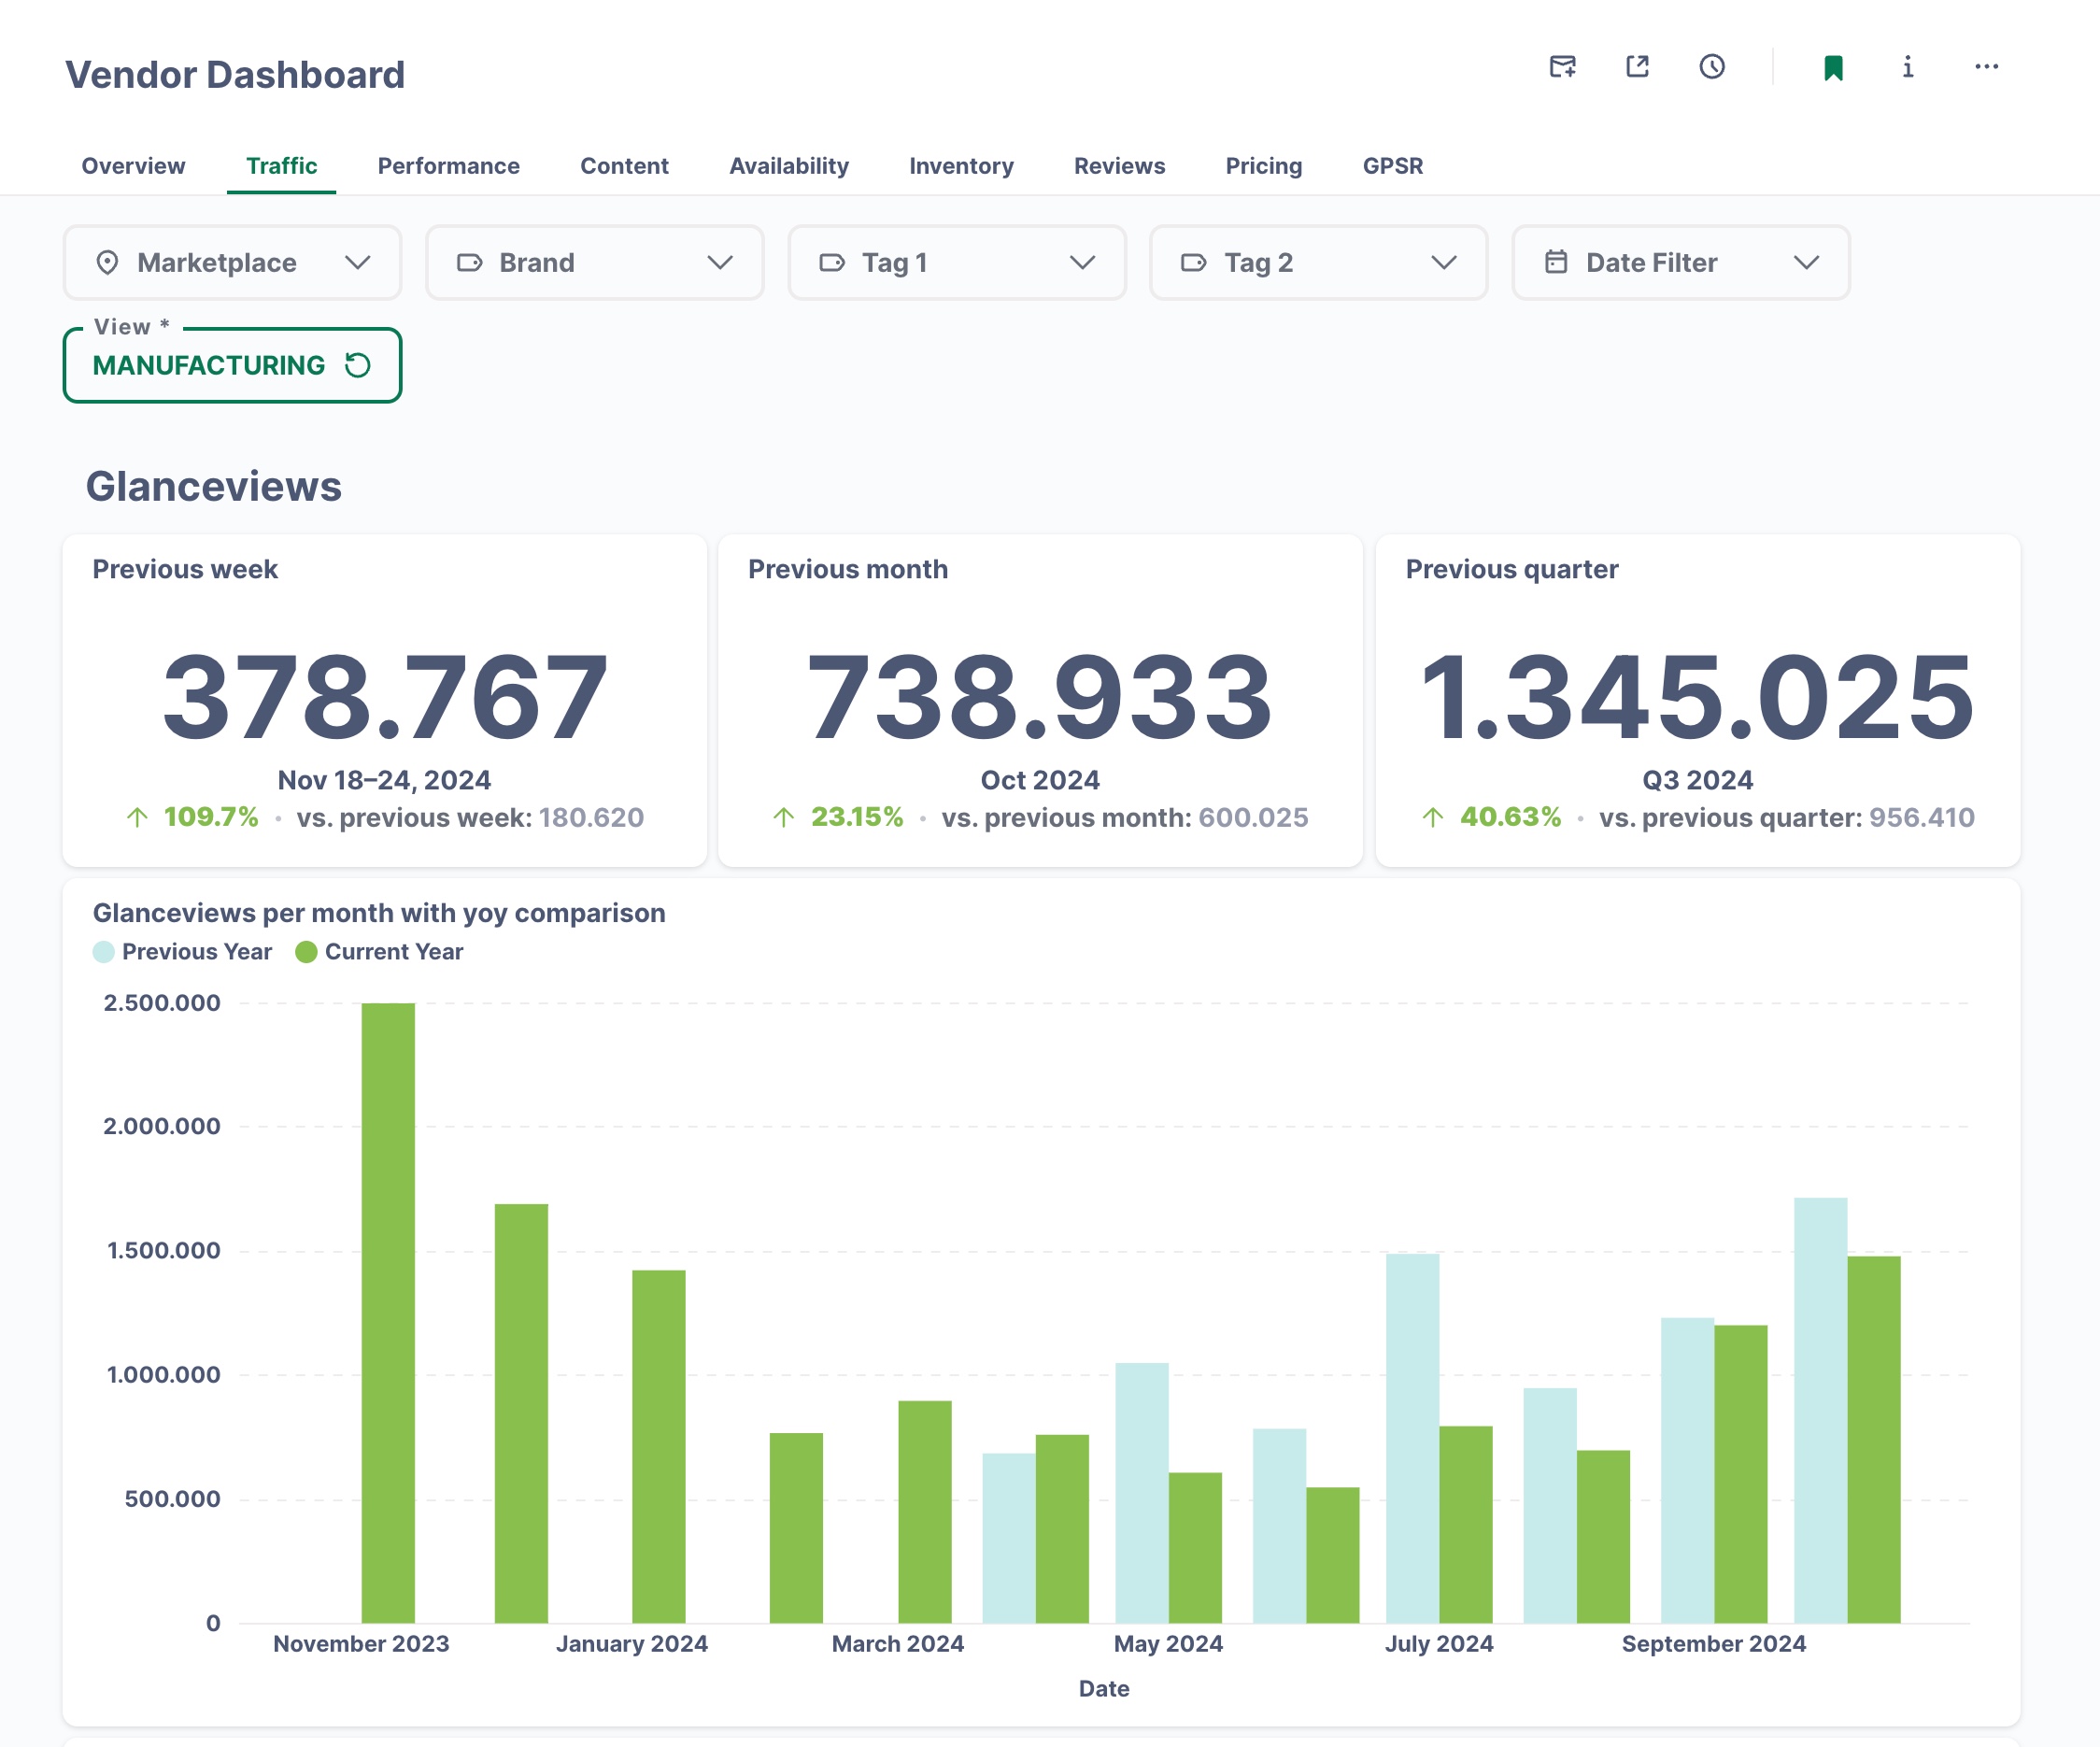Click the tag icon in Brand filter

pos(470,263)
